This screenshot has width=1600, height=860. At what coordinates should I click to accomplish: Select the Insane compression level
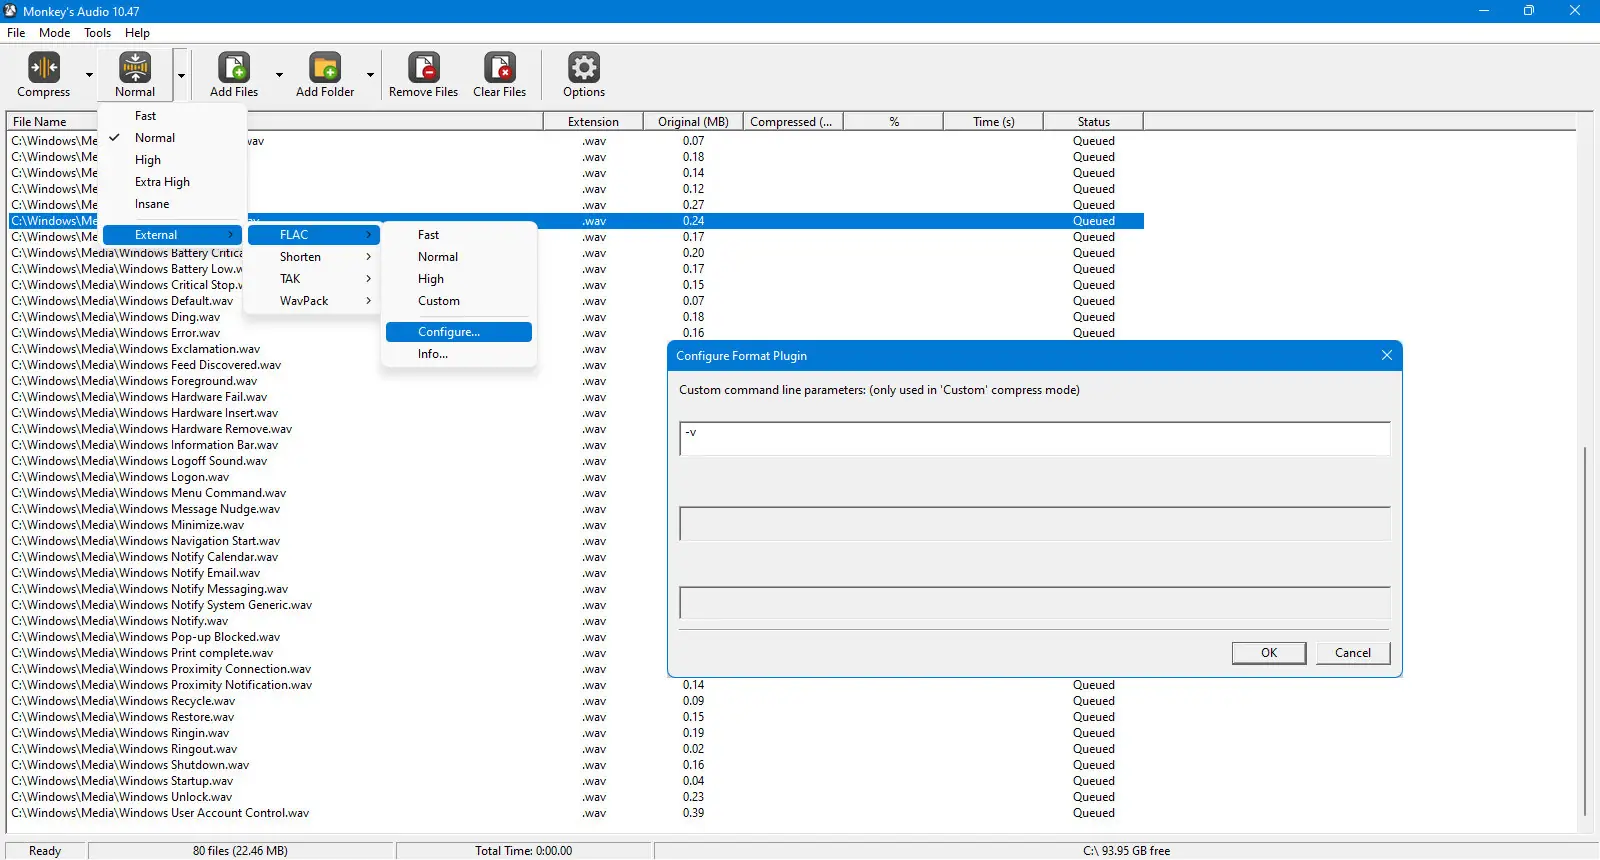pos(173,204)
